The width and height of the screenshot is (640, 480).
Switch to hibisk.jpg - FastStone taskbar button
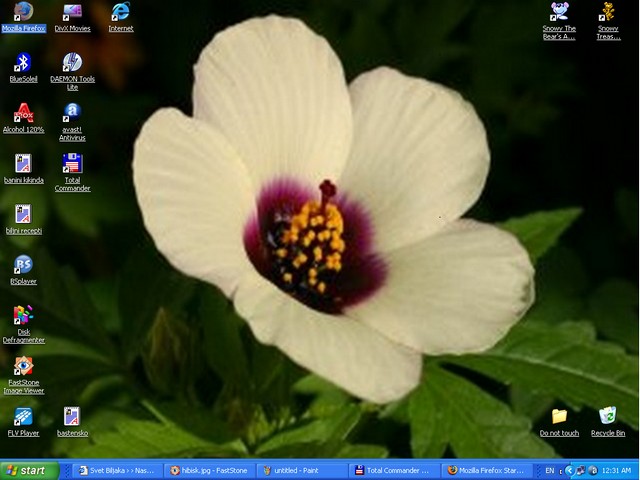tap(208, 470)
